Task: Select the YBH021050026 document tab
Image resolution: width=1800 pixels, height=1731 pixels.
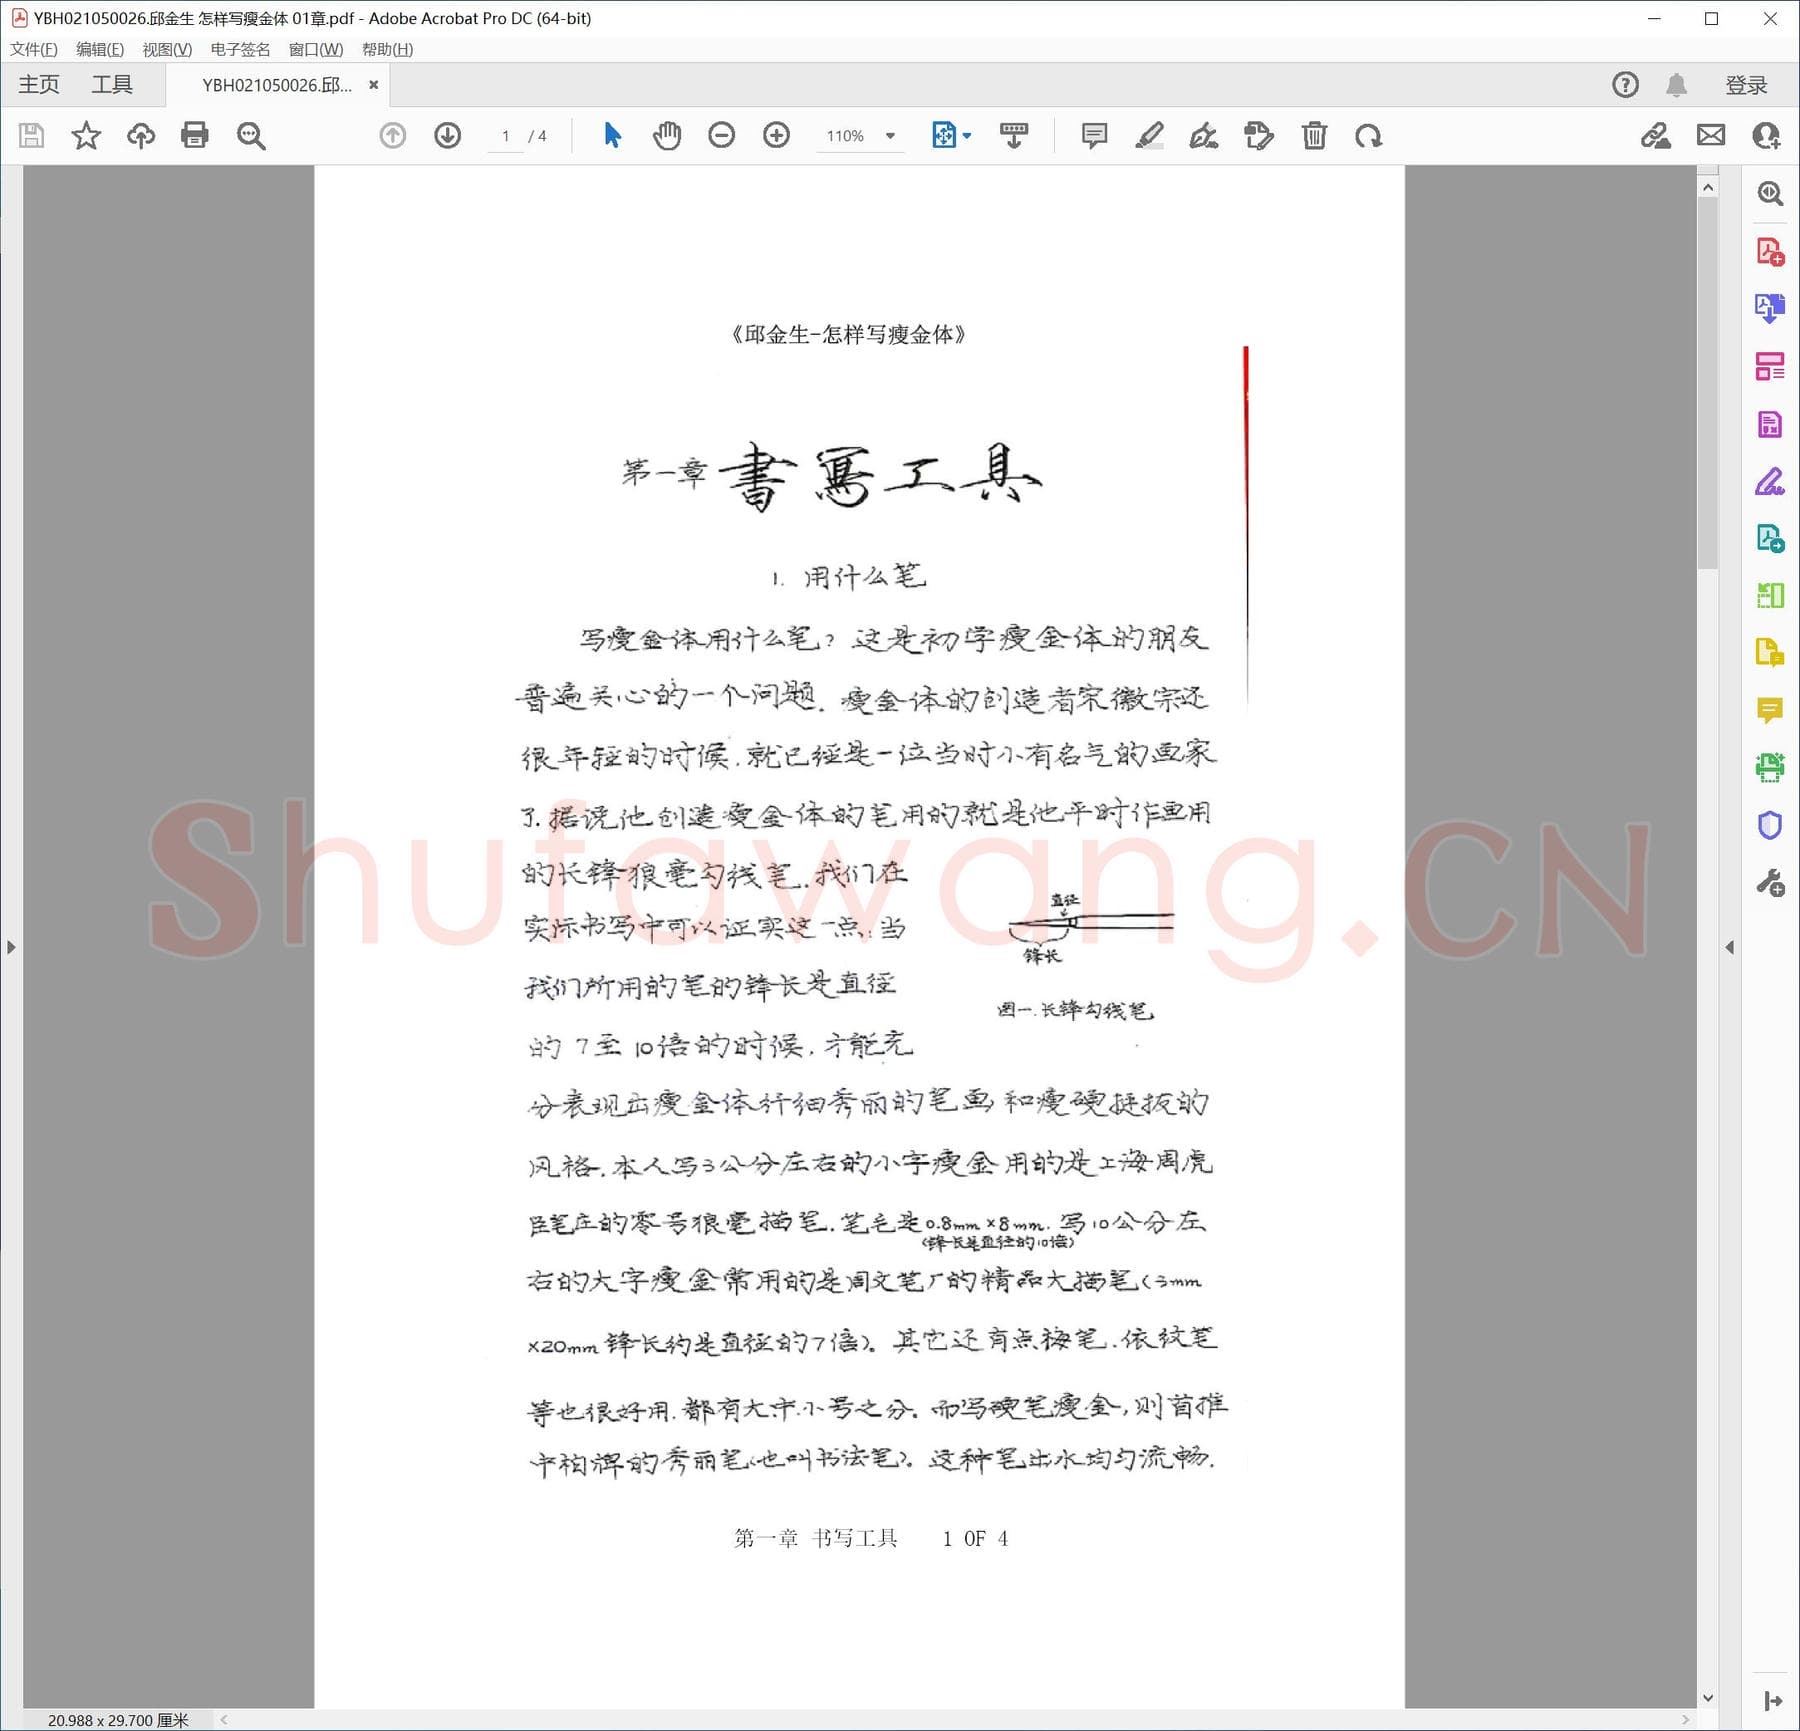Action: pyautogui.click(x=277, y=85)
